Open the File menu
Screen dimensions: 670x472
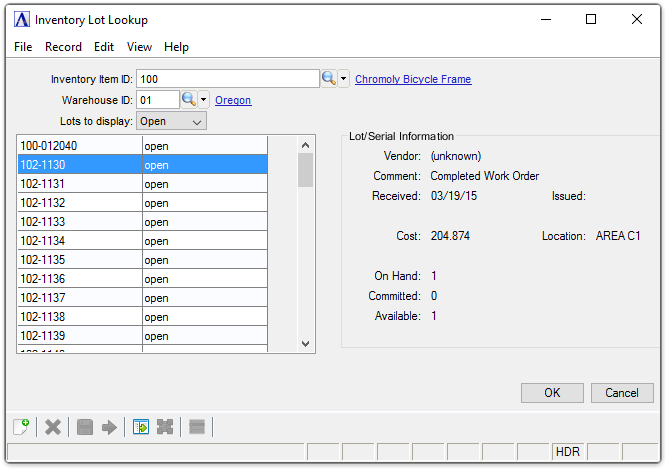pyautogui.click(x=23, y=47)
